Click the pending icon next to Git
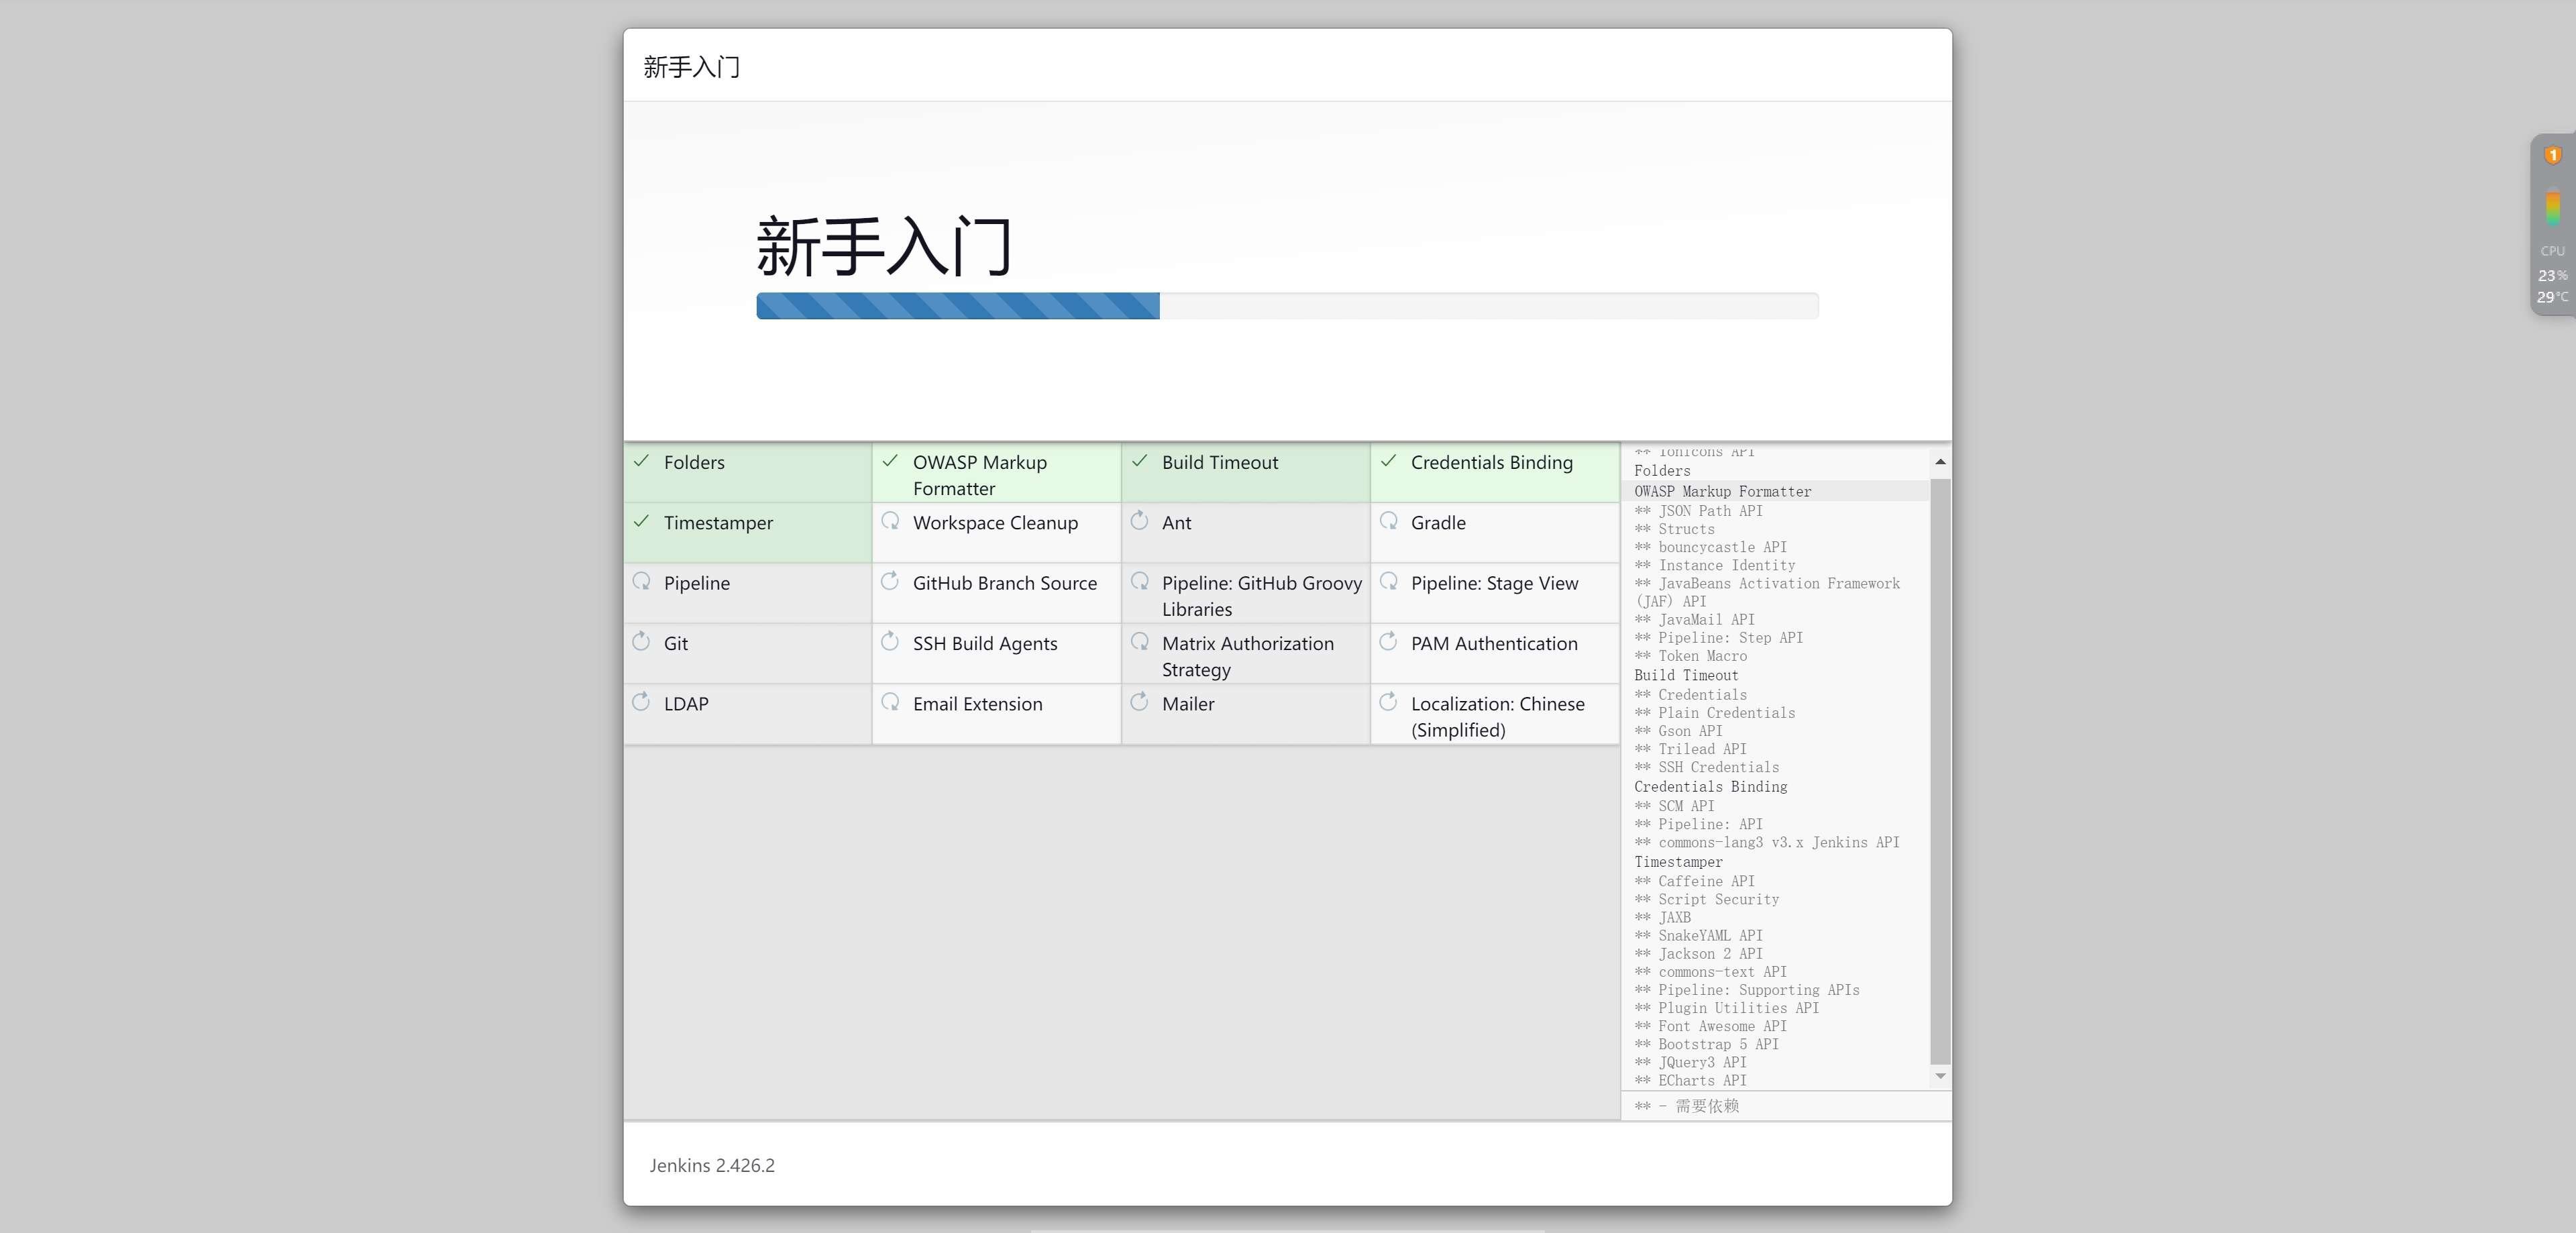Viewport: 2576px width, 1233px height. pos(641,642)
